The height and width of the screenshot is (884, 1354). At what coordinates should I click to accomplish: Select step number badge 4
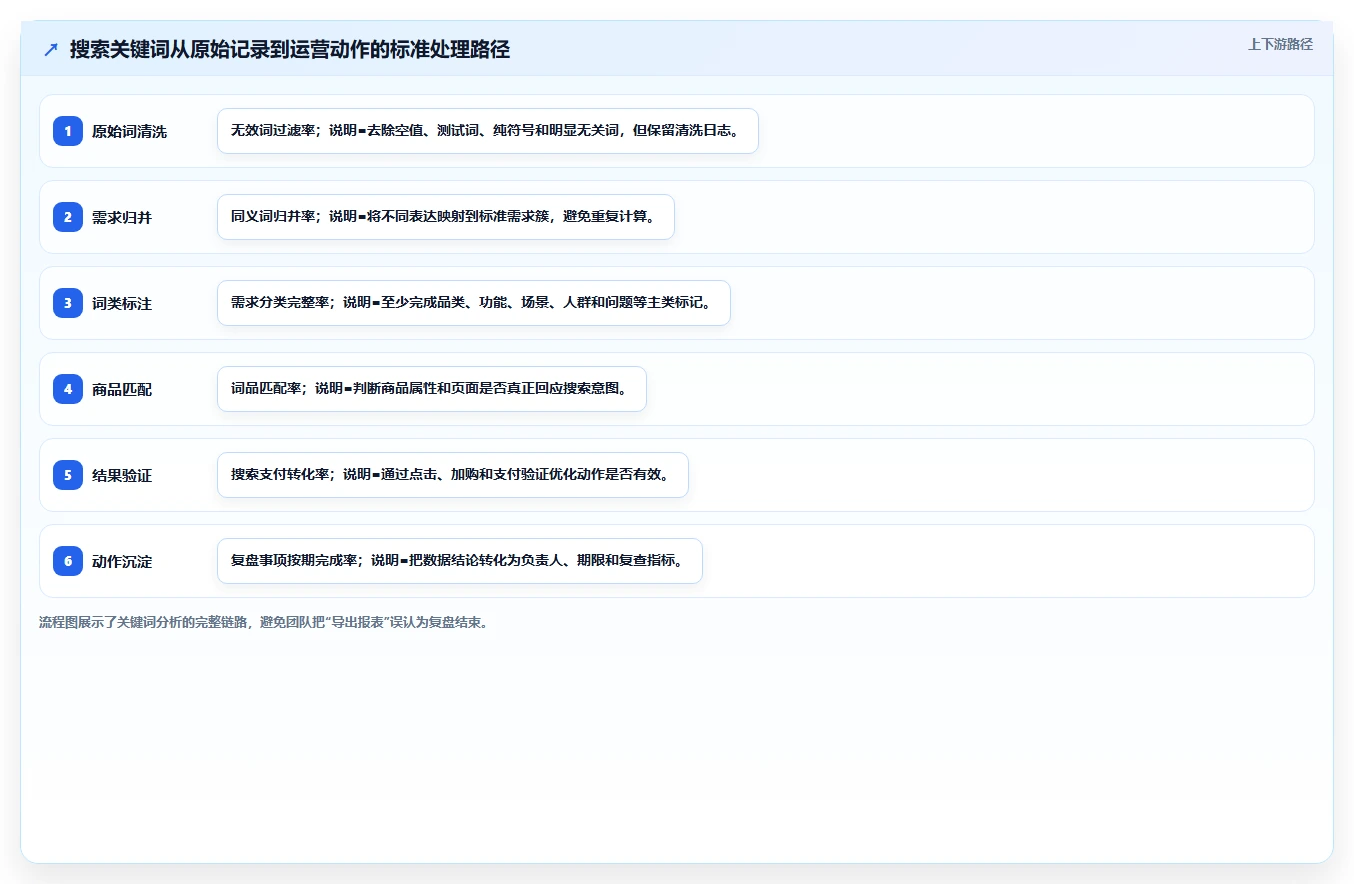[x=68, y=389]
